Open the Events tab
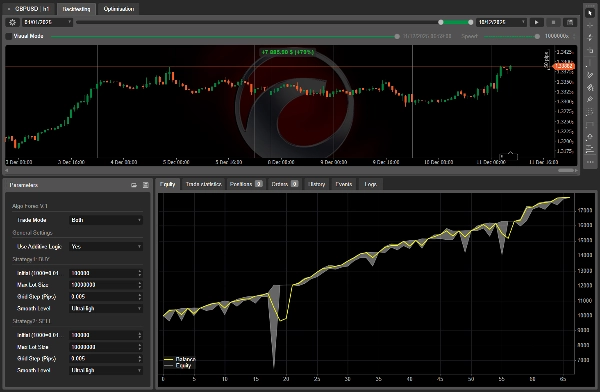This screenshot has height=392, width=600. click(344, 184)
